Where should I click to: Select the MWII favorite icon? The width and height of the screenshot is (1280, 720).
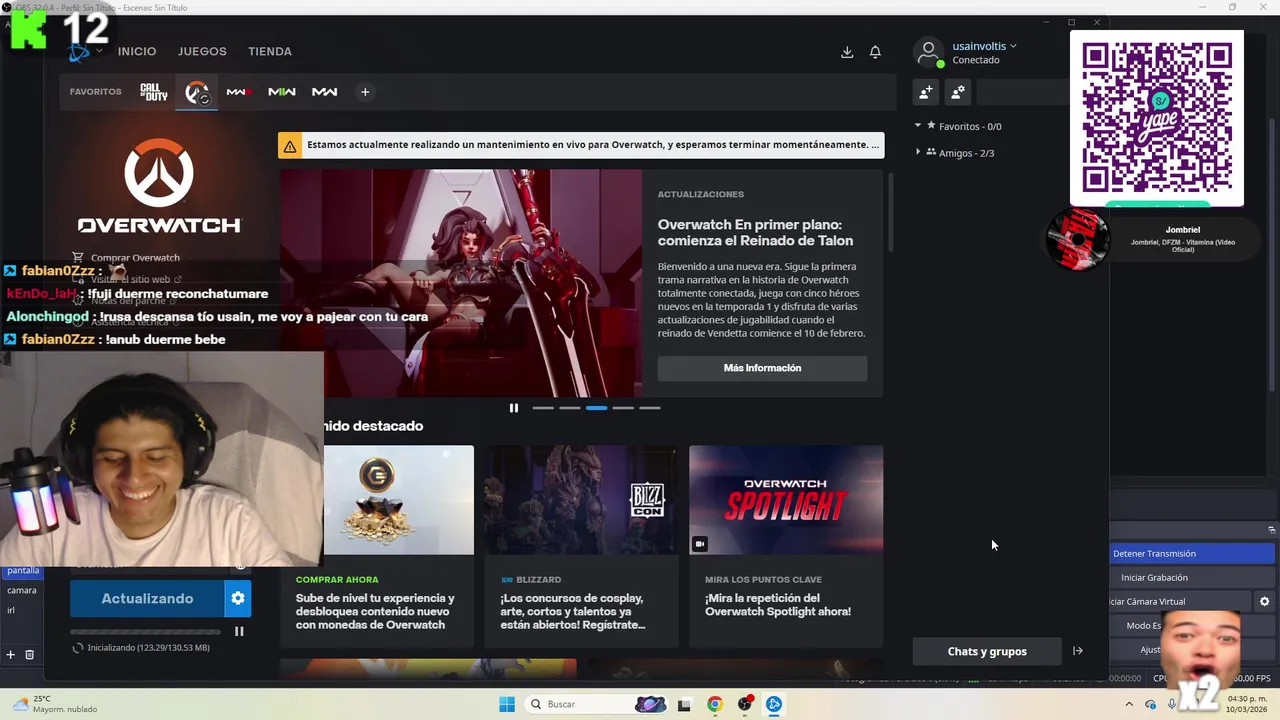click(x=282, y=92)
